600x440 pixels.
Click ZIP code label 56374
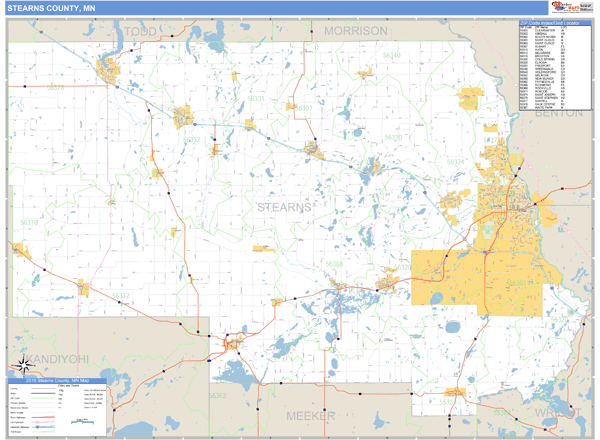tap(454, 160)
